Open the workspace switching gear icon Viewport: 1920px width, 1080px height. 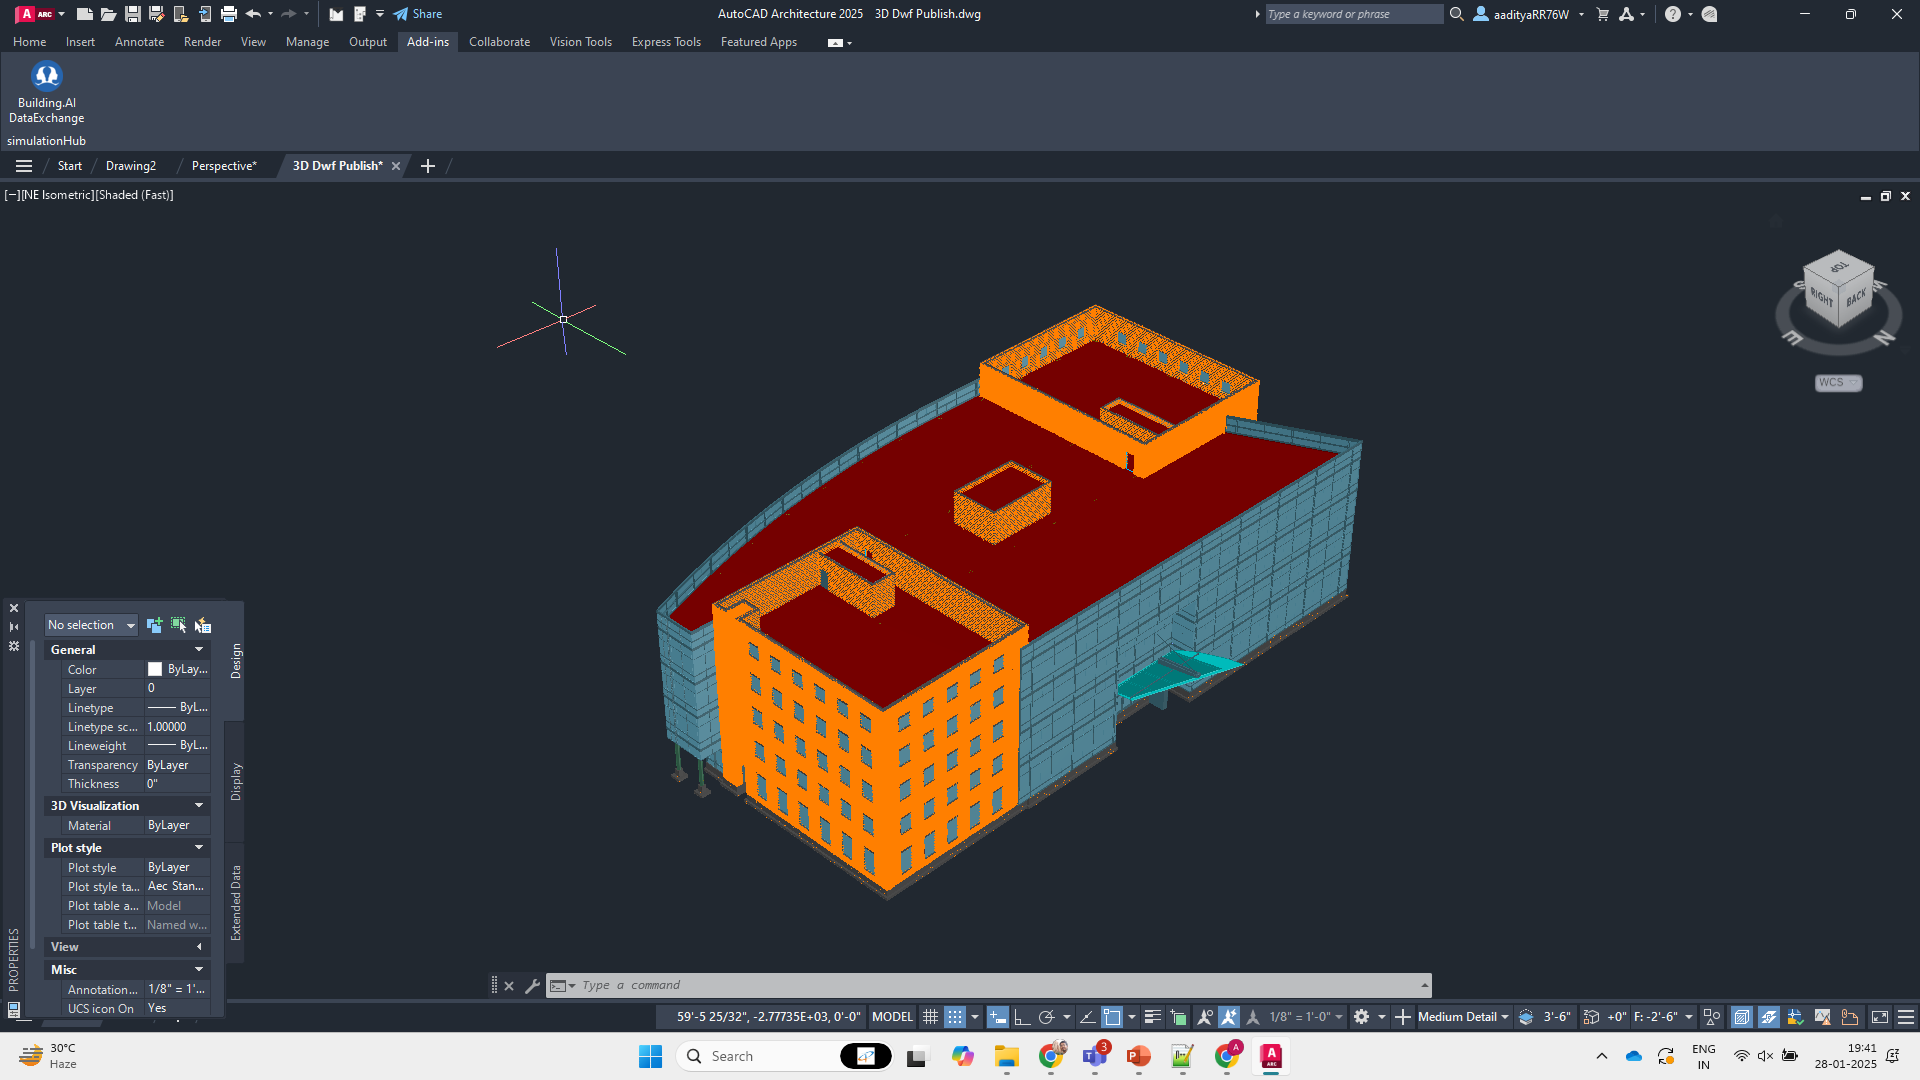tap(1361, 1017)
